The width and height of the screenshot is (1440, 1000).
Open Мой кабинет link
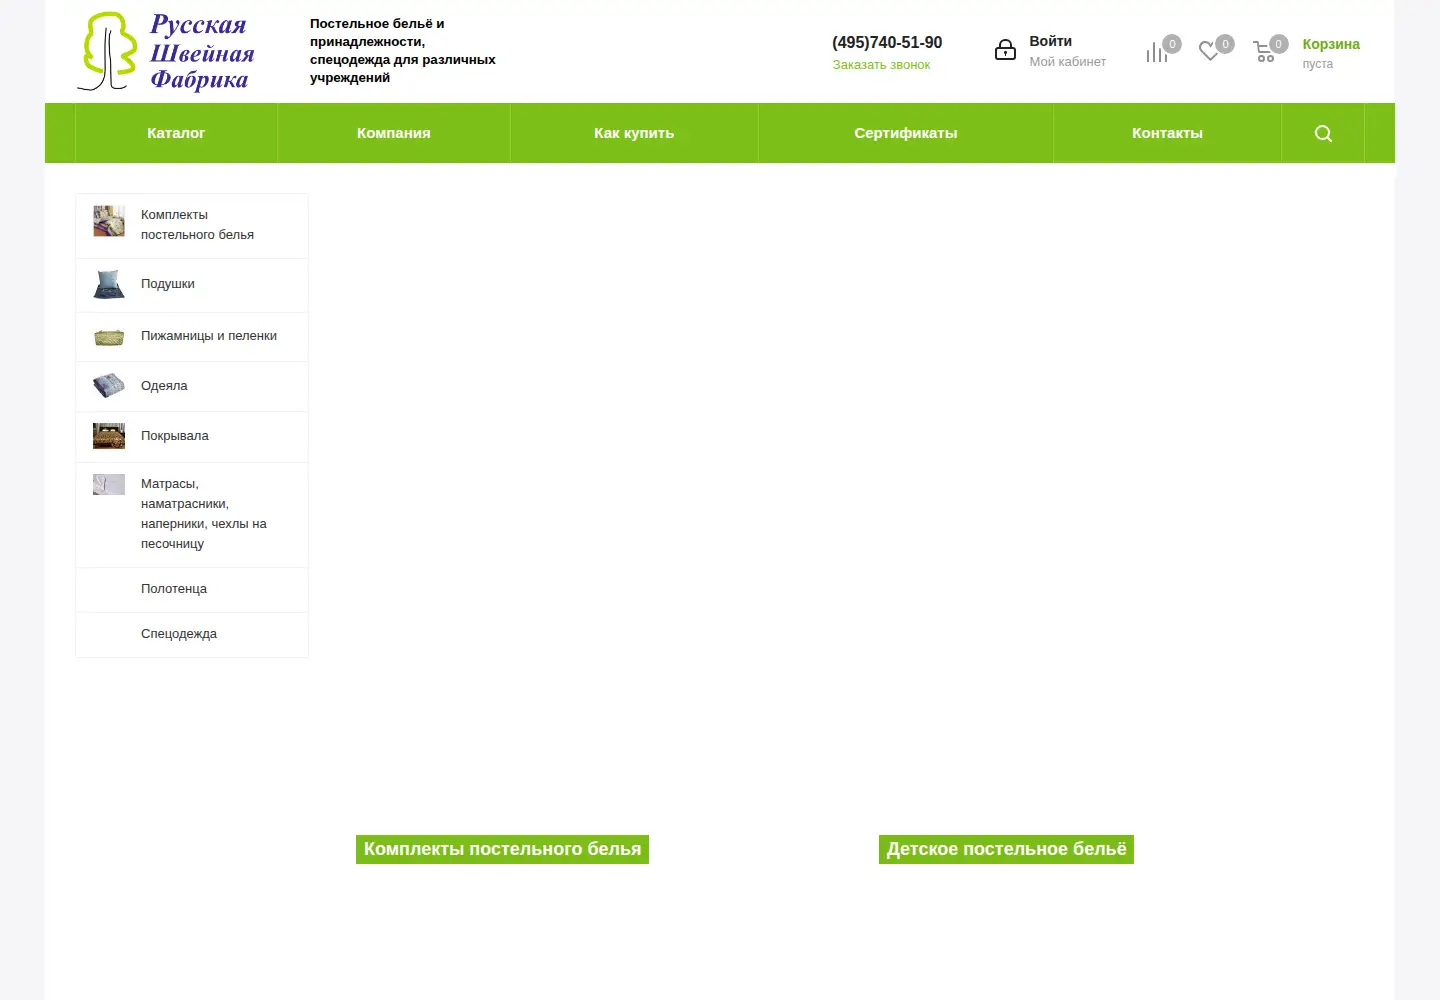pyautogui.click(x=1068, y=62)
